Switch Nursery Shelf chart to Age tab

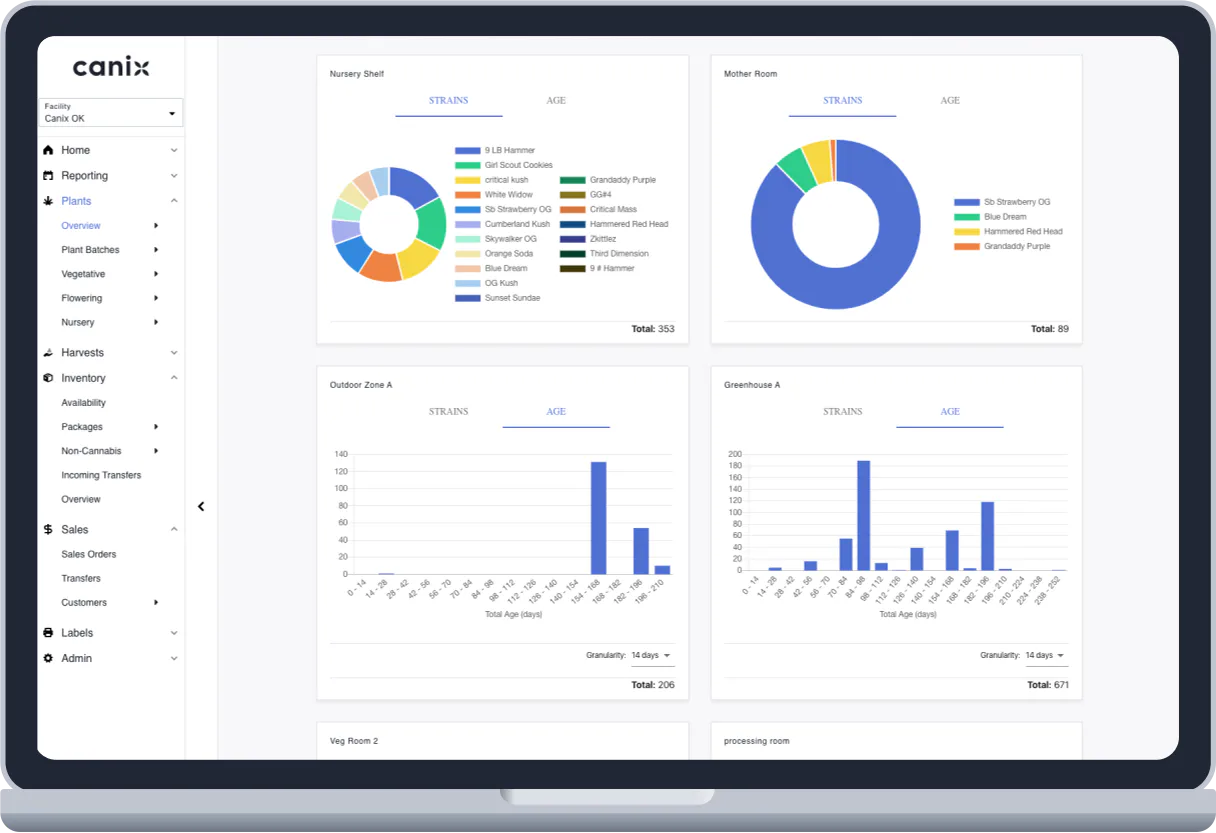pos(555,101)
